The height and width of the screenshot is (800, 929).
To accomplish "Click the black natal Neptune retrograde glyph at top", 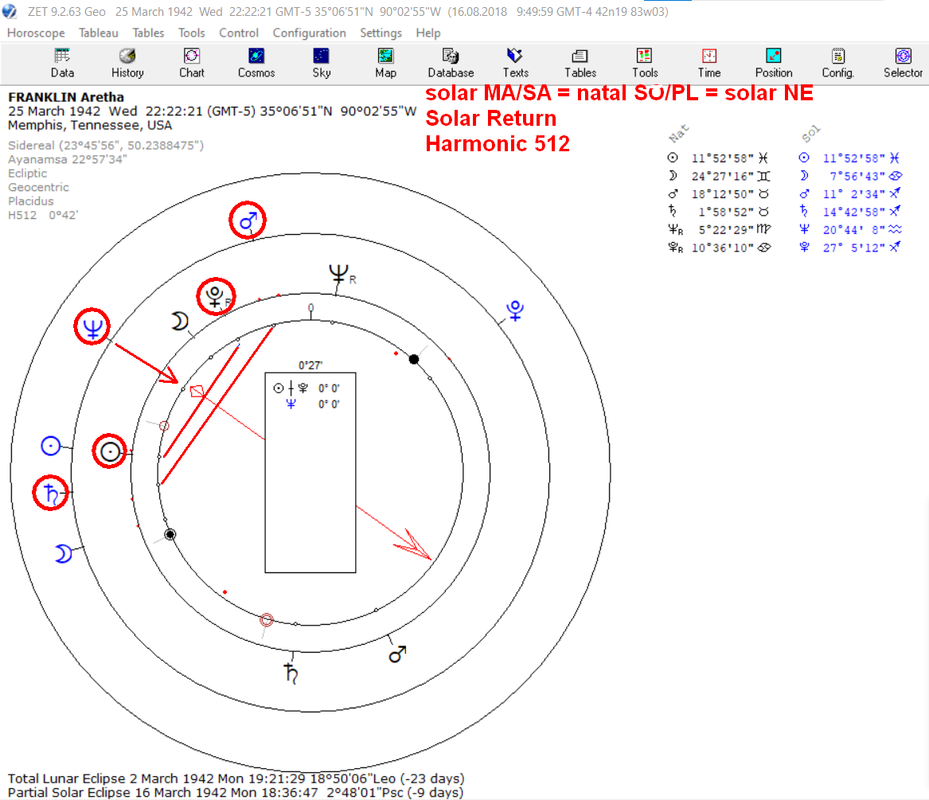I will [x=341, y=276].
